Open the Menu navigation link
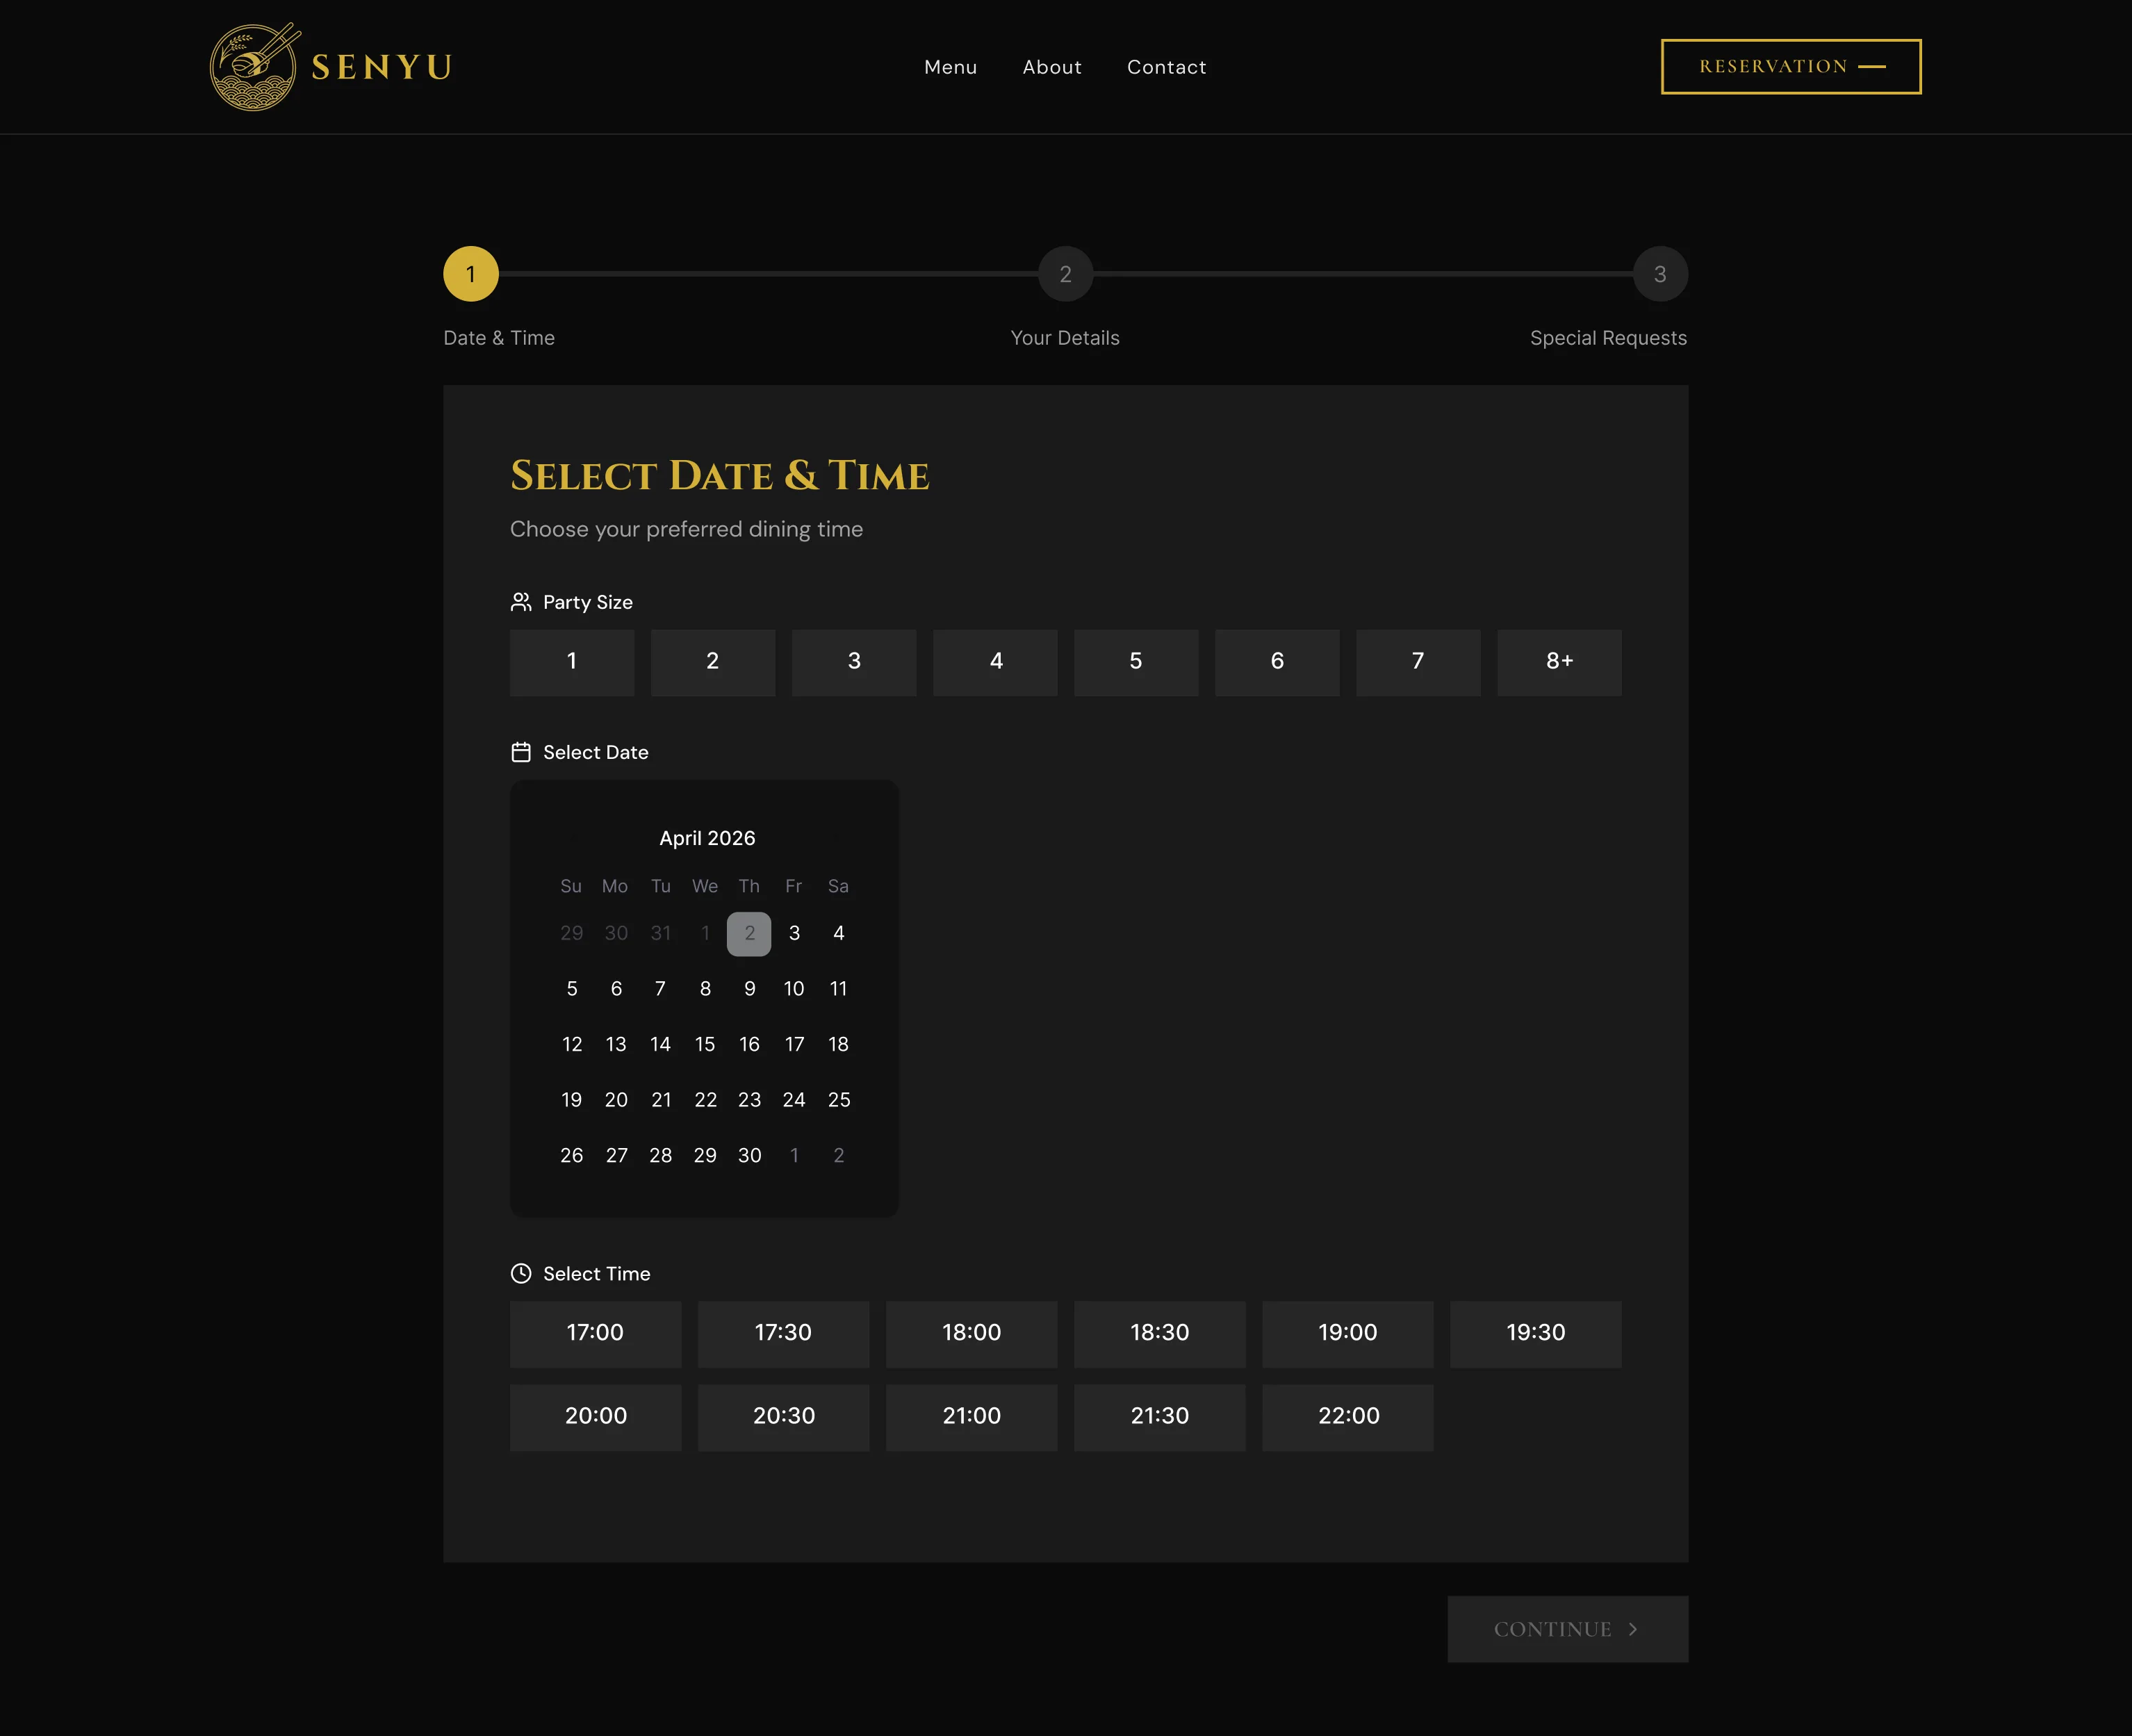 coord(950,67)
